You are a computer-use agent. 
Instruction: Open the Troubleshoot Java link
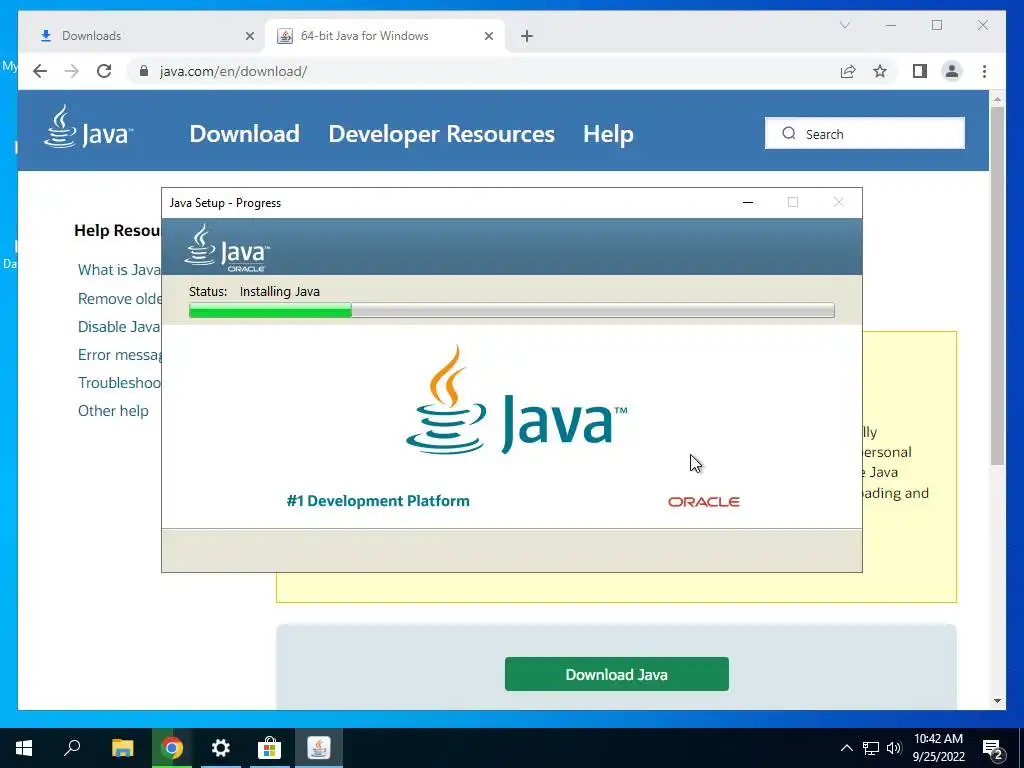point(120,383)
